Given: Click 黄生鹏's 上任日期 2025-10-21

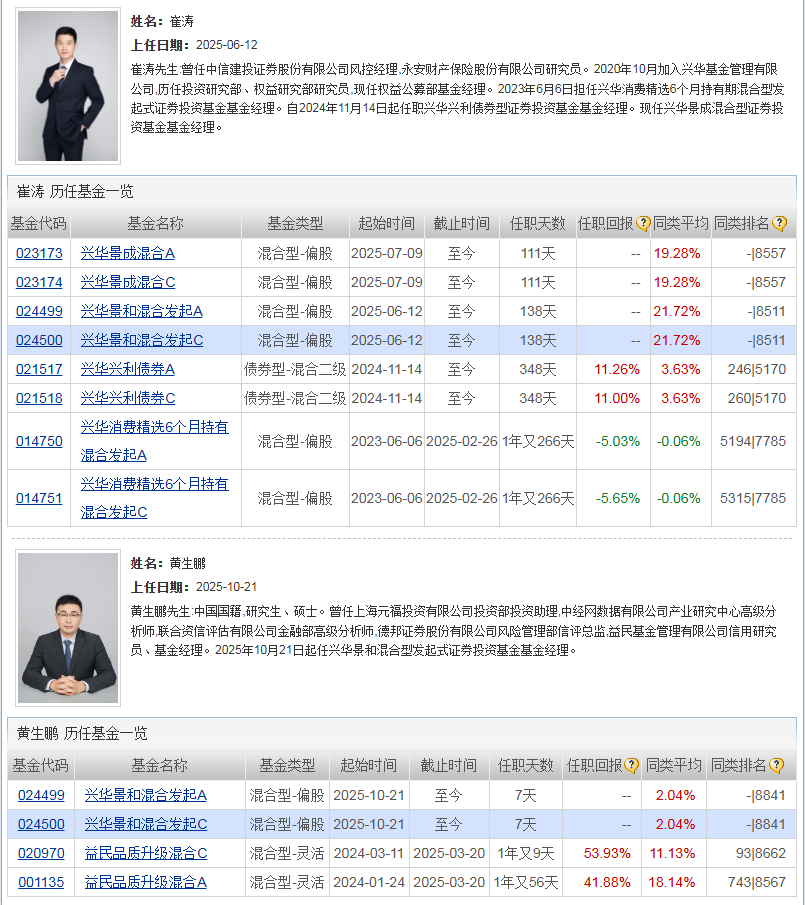Looking at the screenshot, I should (x=226, y=587).
